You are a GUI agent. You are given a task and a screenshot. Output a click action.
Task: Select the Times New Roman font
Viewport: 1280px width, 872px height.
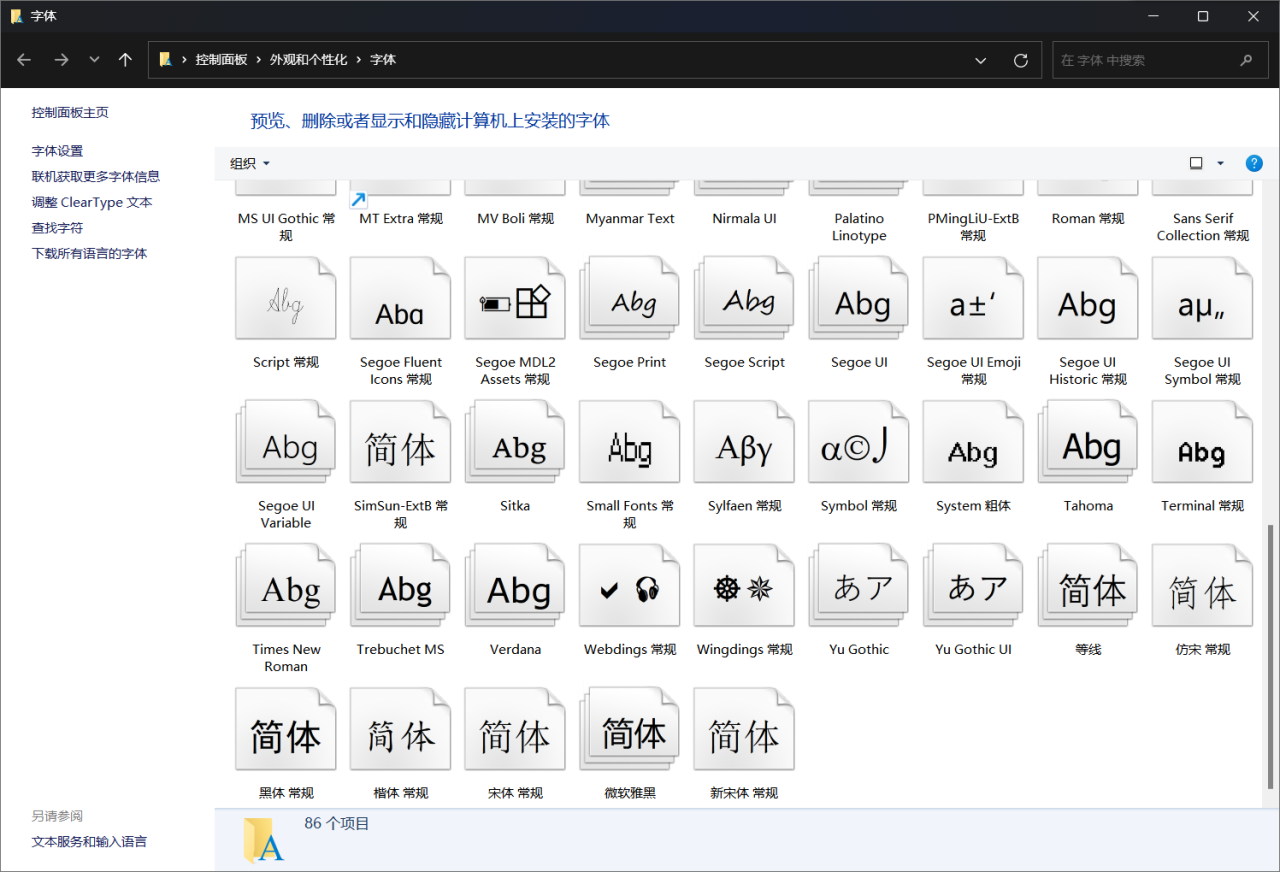pos(286,586)
